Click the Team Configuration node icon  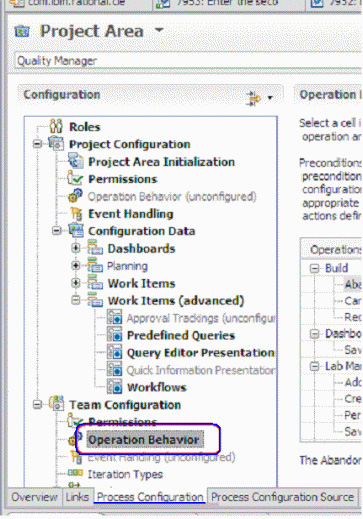pyautogui.click(x=56, y=404)
